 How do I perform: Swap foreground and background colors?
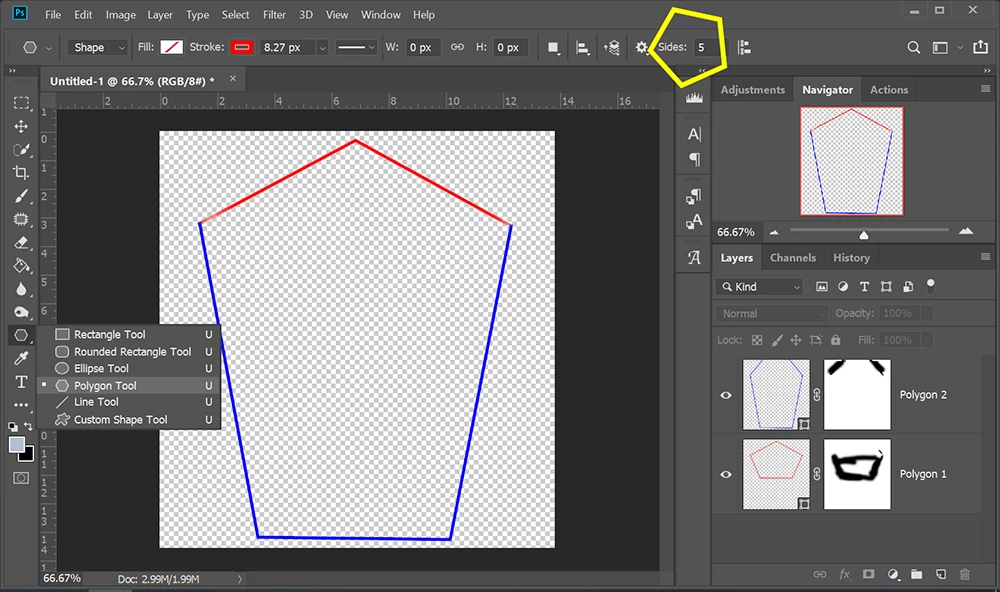pos(28,426)
